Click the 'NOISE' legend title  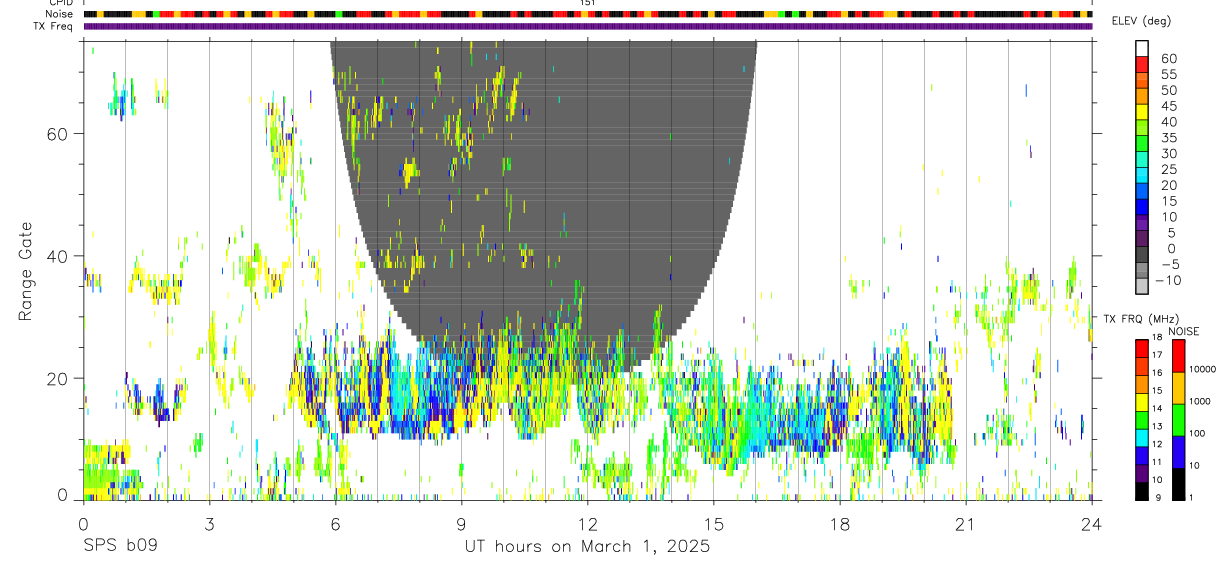click(1183, 331)
